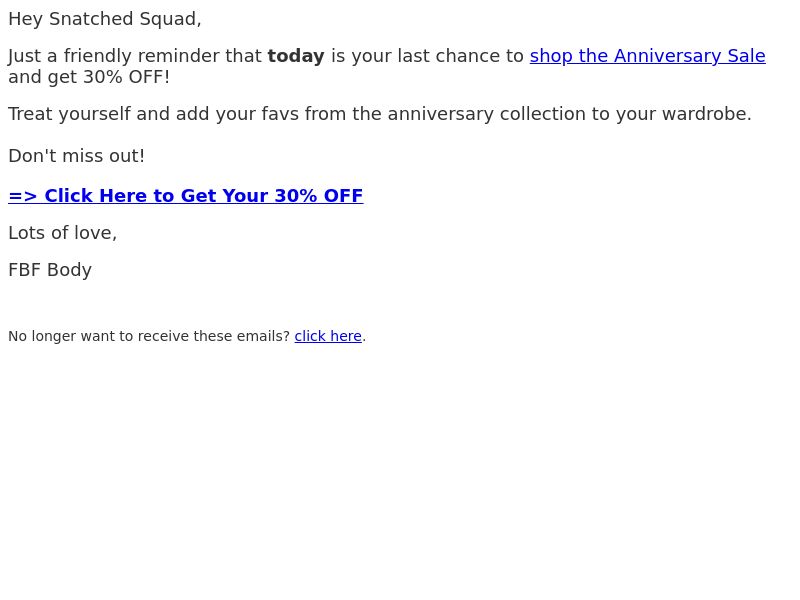Open the shop the Anniversary Sale link
800x600 pixels.
(x=647, y=56)
